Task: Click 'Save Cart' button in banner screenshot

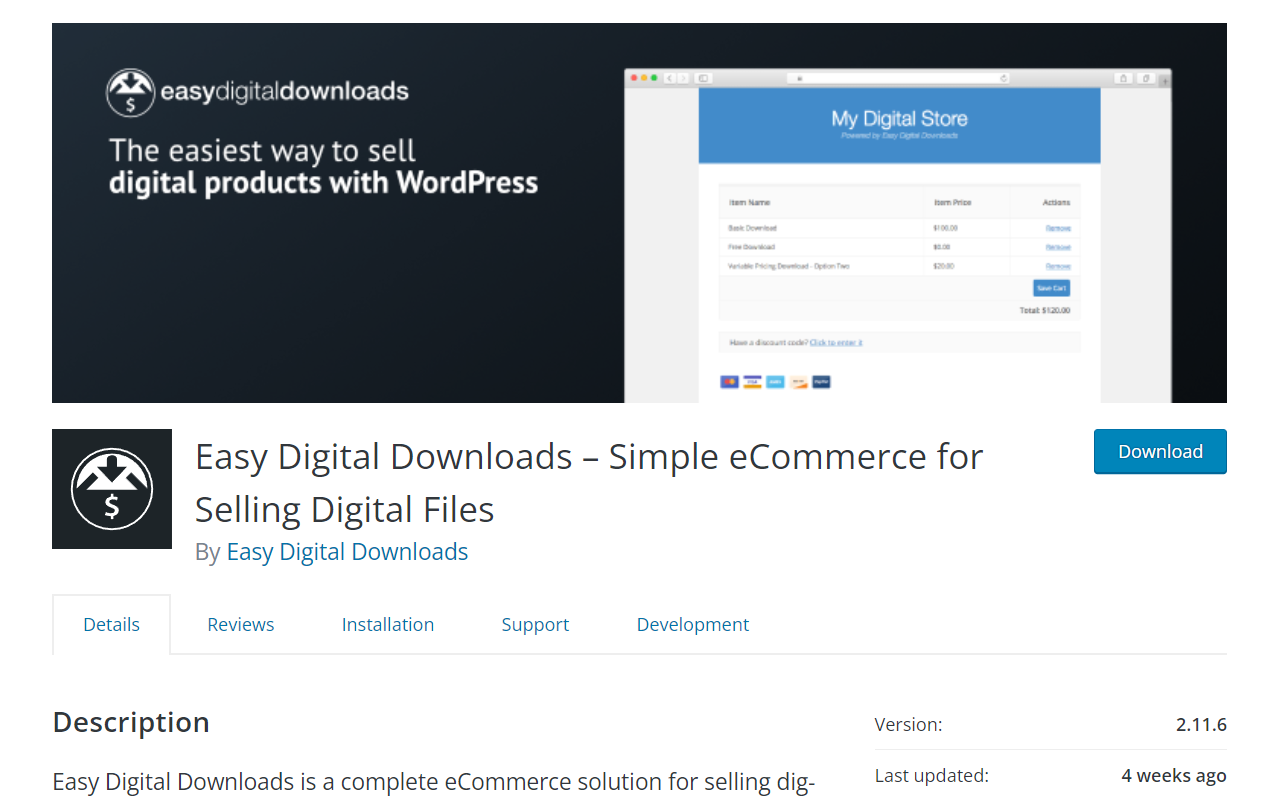Action: pyautogui.click(x=1051, y=288)
